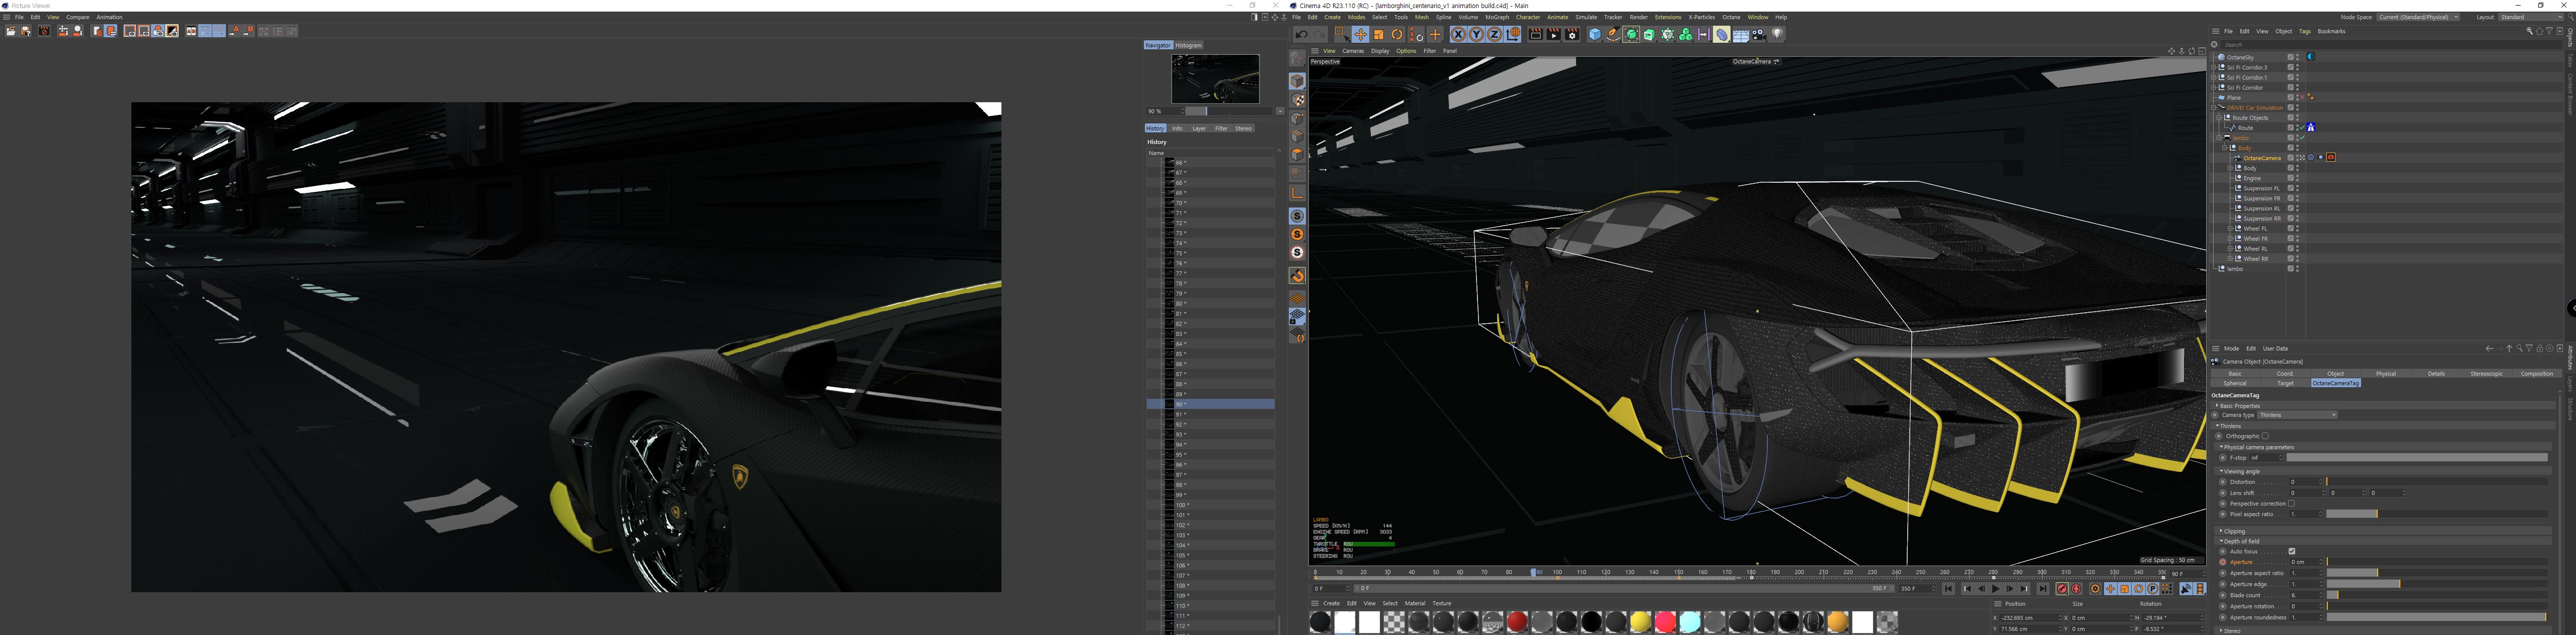Select the Coord. attribute tab
This screenshot has width=2576, height=635.
(2286, 374)
